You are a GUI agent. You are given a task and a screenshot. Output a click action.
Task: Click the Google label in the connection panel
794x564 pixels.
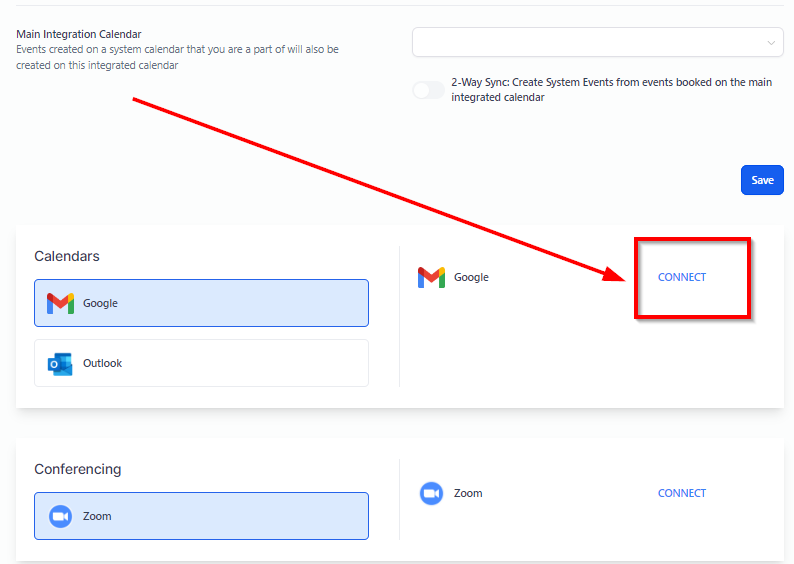[x=471, y=277]
